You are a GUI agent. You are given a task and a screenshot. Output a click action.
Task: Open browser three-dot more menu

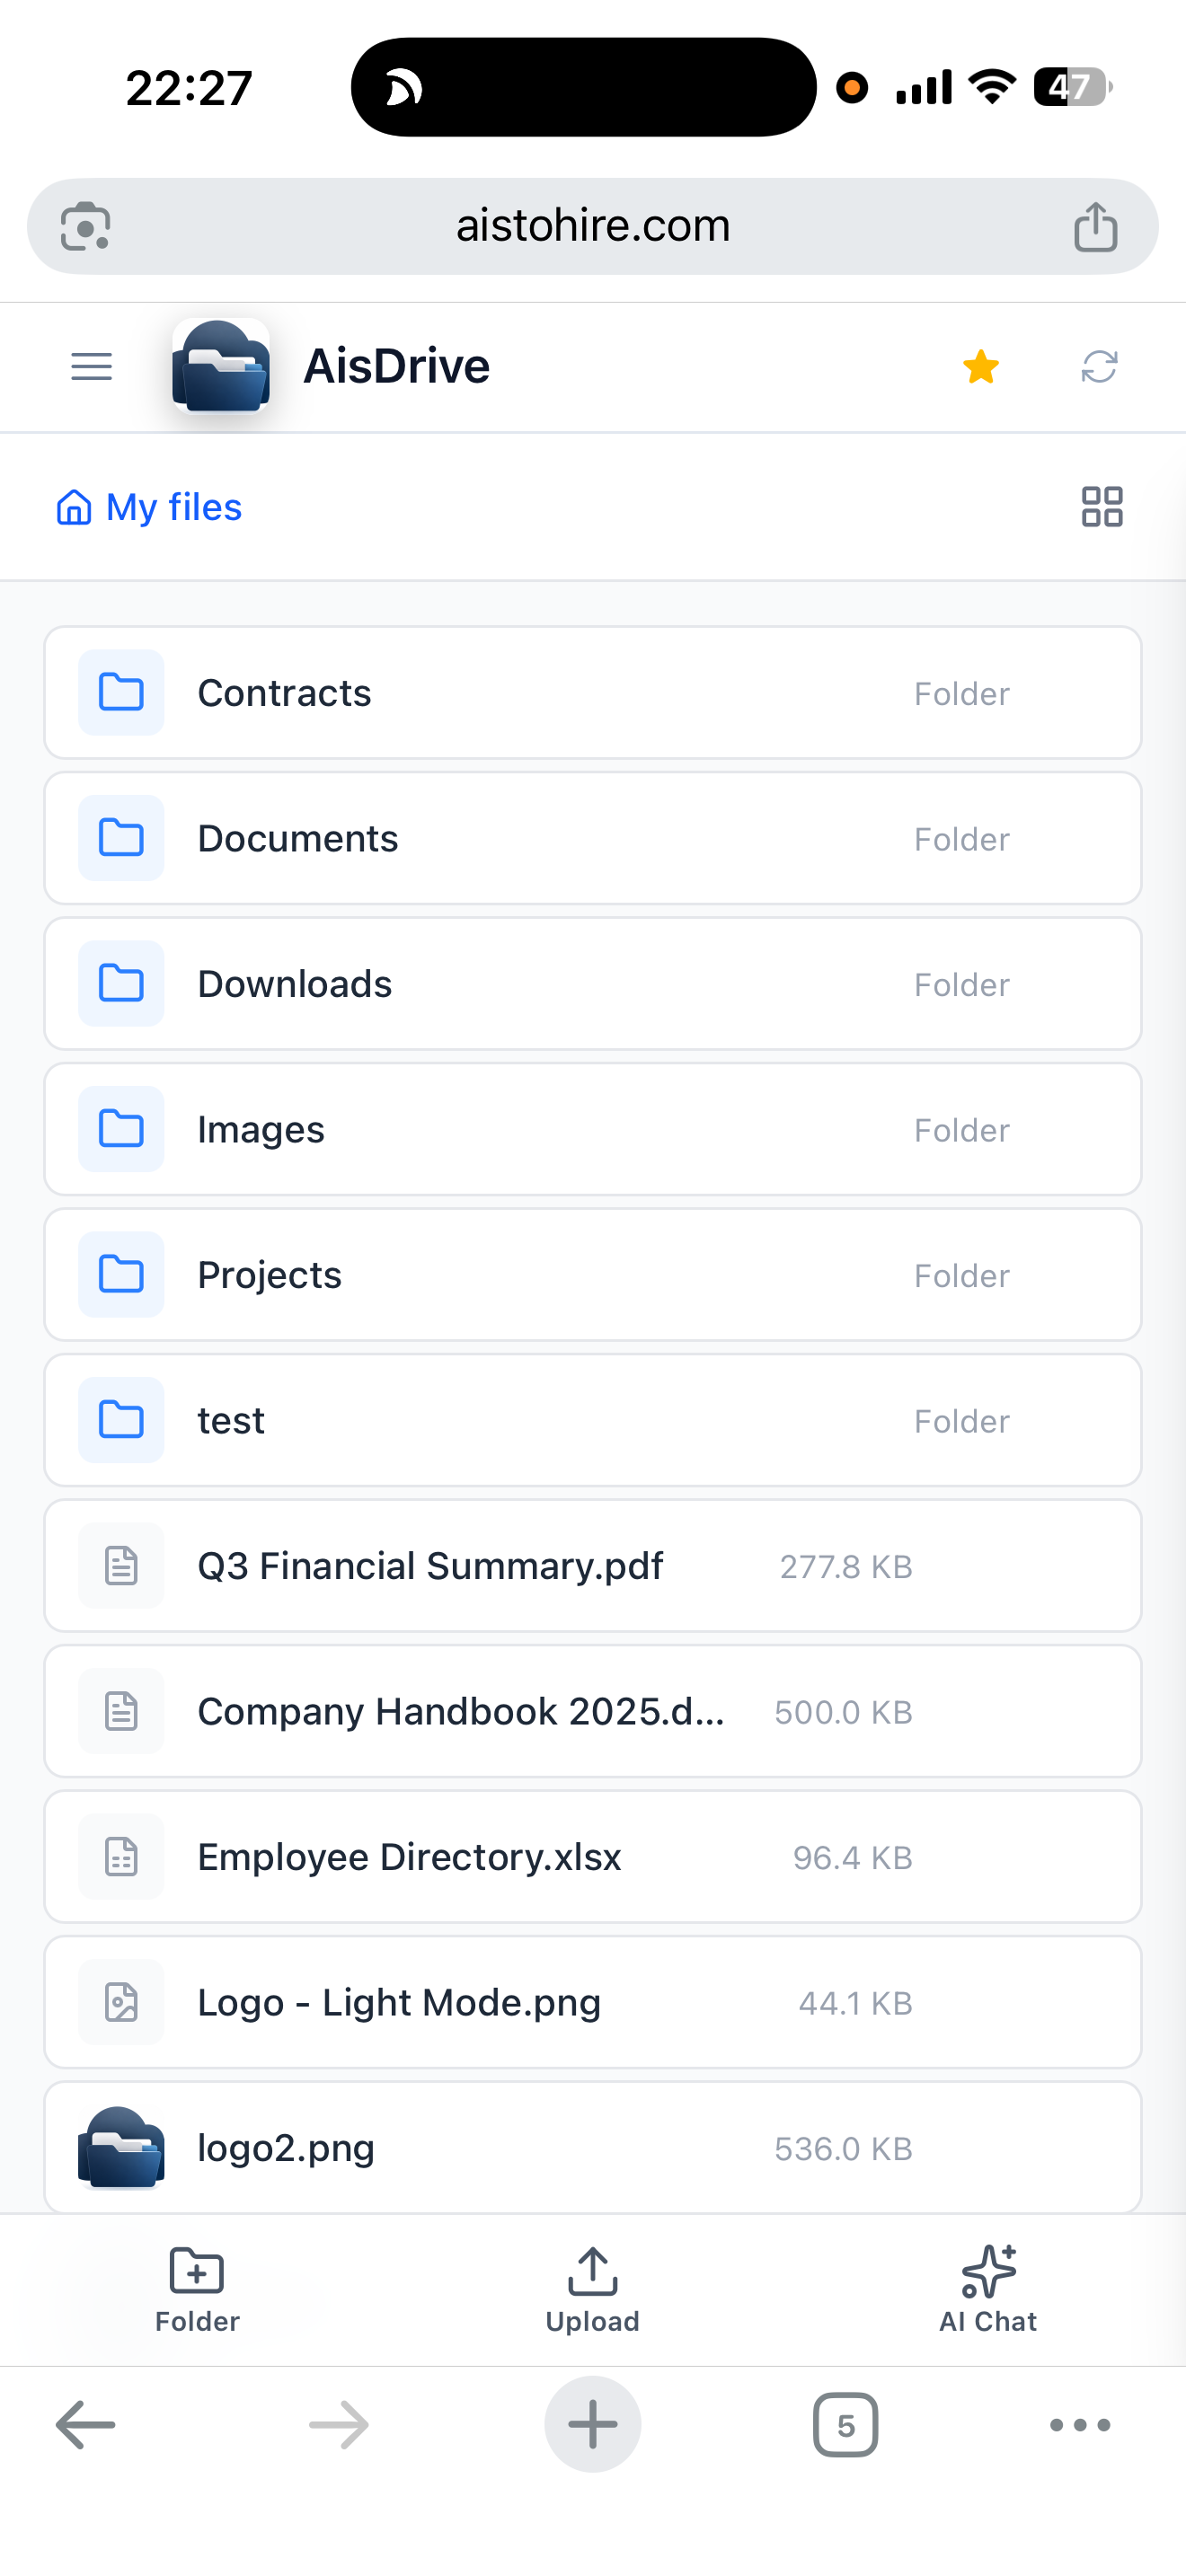1080,2425
